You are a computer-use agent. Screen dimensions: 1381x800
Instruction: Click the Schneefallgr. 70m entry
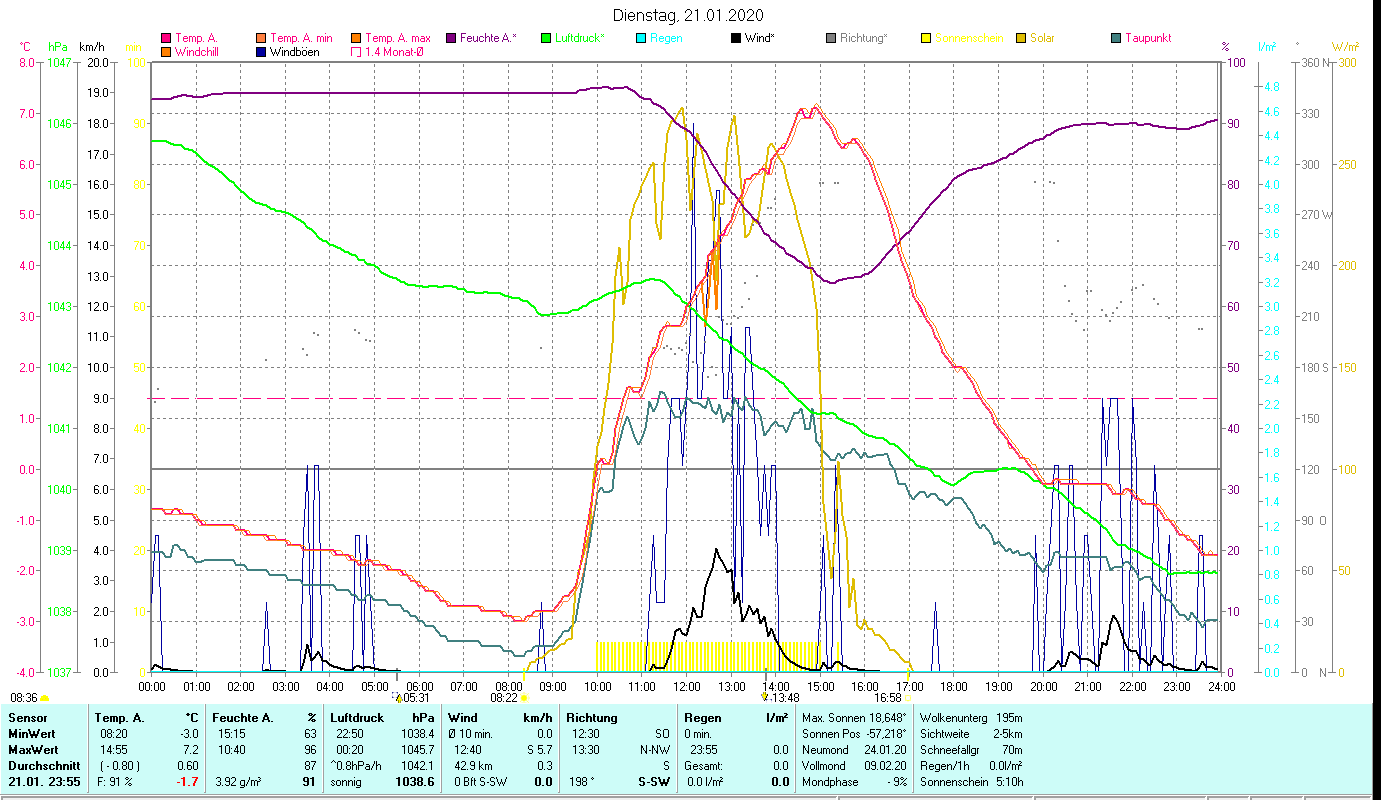pos(971,750)
